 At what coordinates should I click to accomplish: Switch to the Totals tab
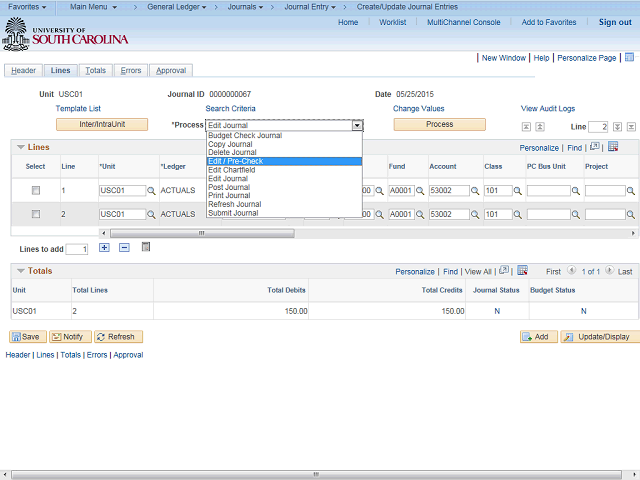click(x=95, y=71)
